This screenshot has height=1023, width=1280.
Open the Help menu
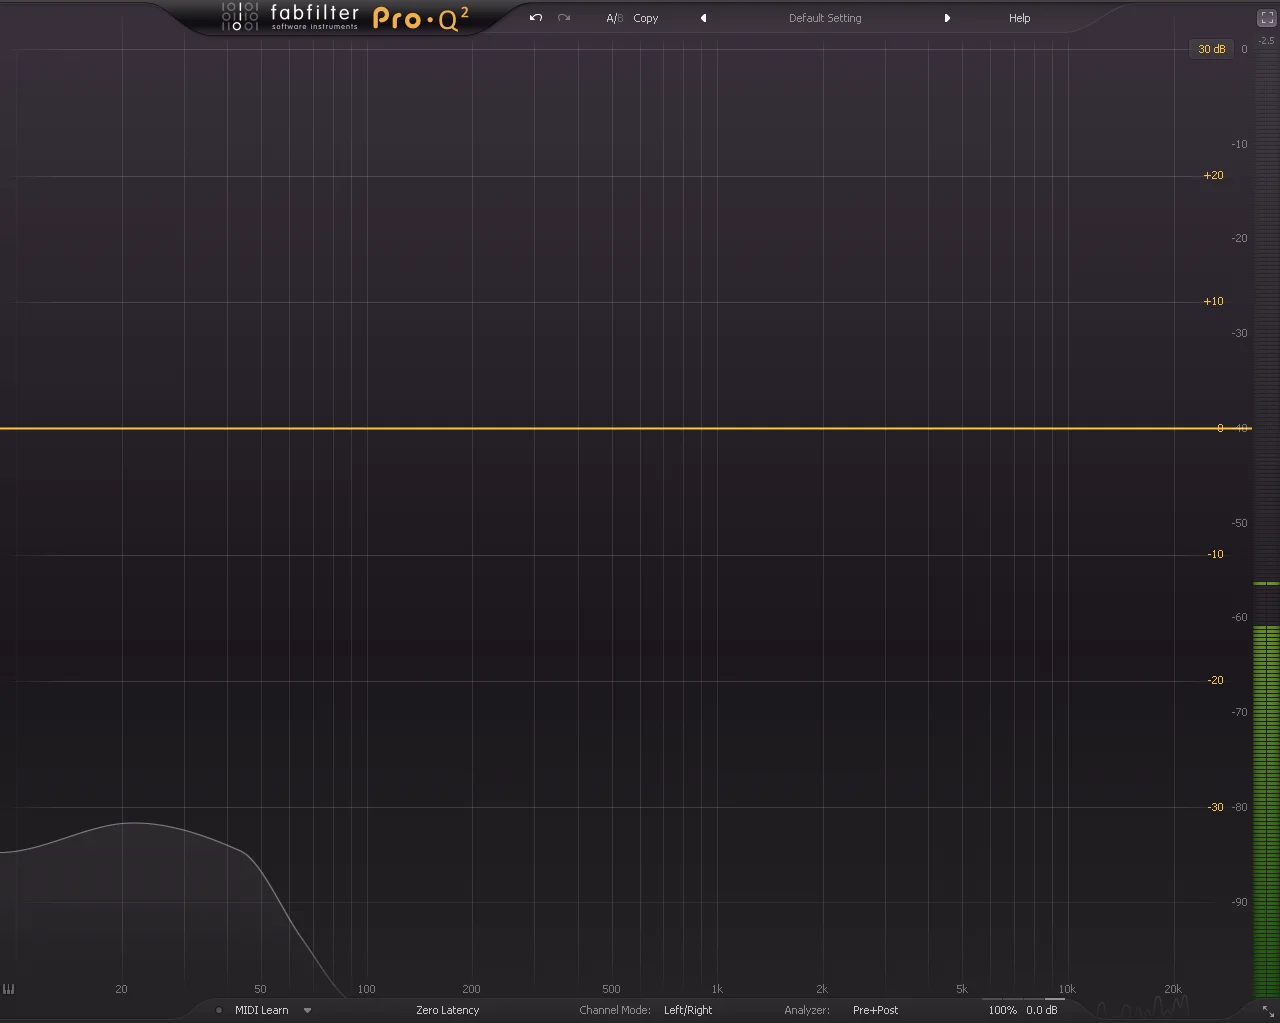(x=1019, y=18)
